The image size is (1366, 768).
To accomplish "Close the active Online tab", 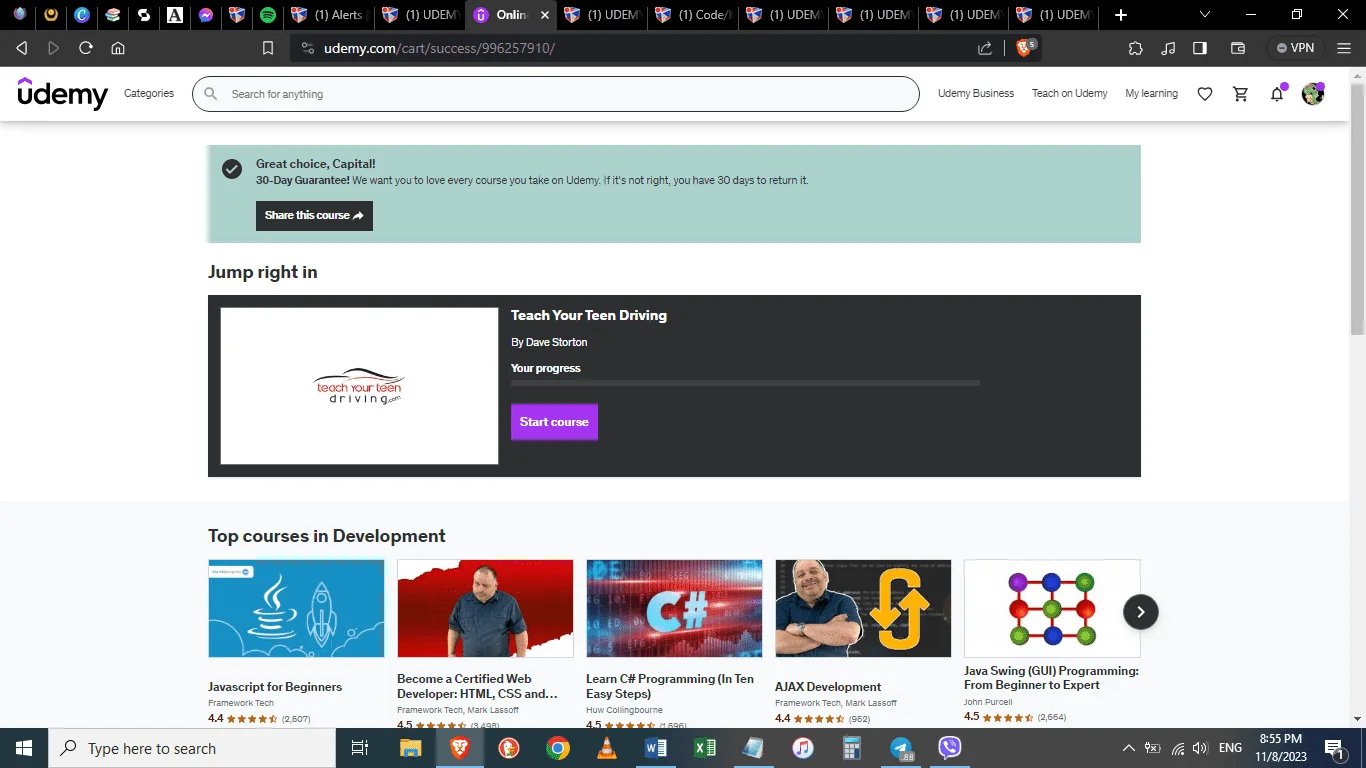I will pos(544,15).
